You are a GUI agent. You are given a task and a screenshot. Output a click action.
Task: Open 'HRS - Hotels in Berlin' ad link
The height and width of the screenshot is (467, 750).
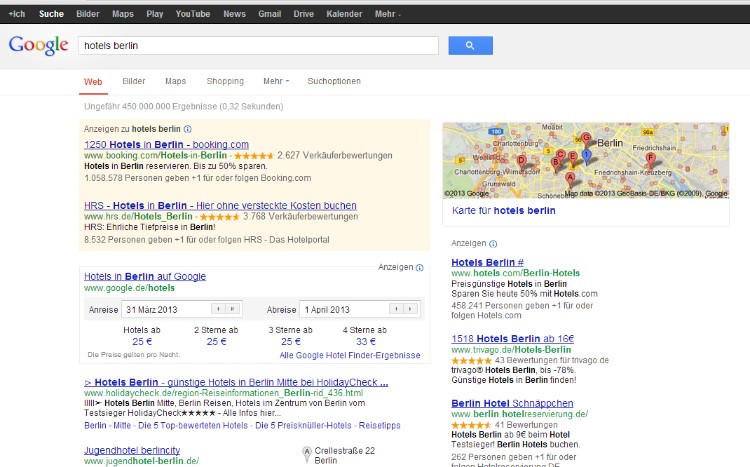pos(220,206)
